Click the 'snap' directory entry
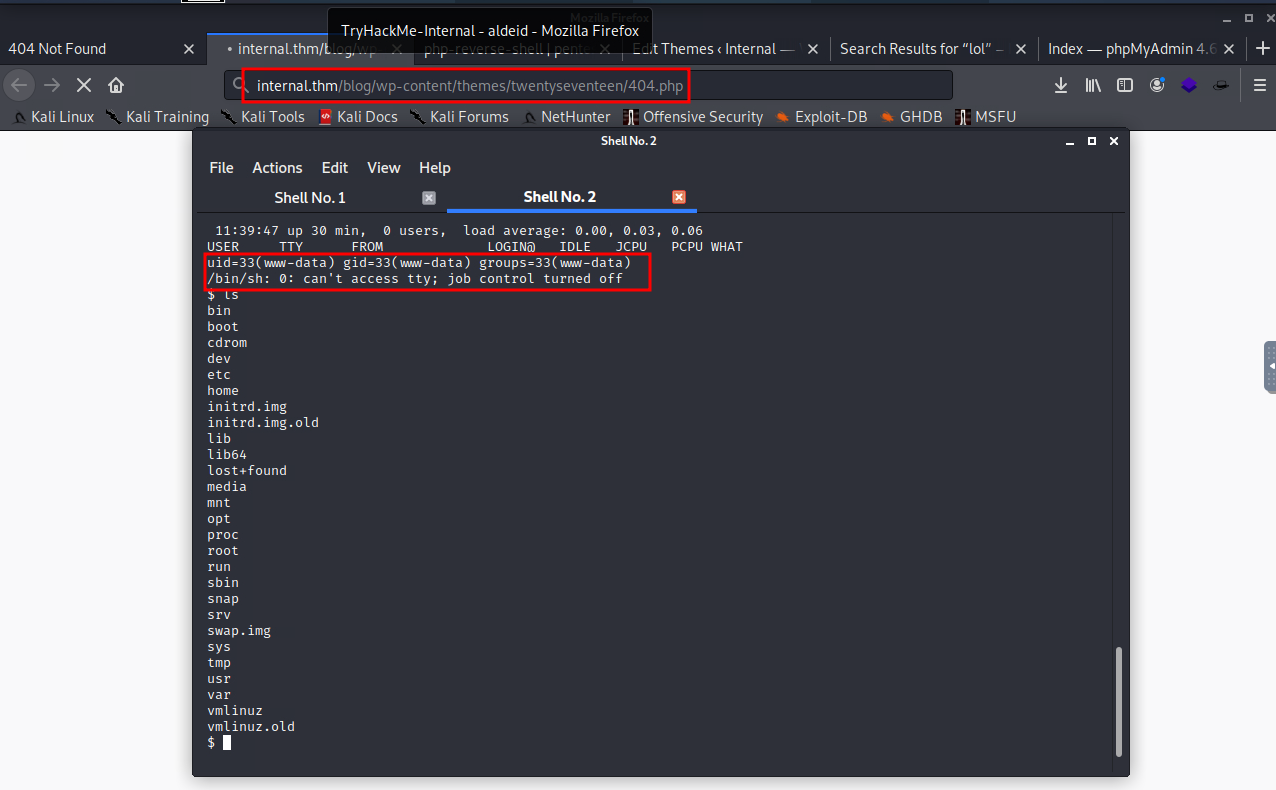 pos(223,598)
